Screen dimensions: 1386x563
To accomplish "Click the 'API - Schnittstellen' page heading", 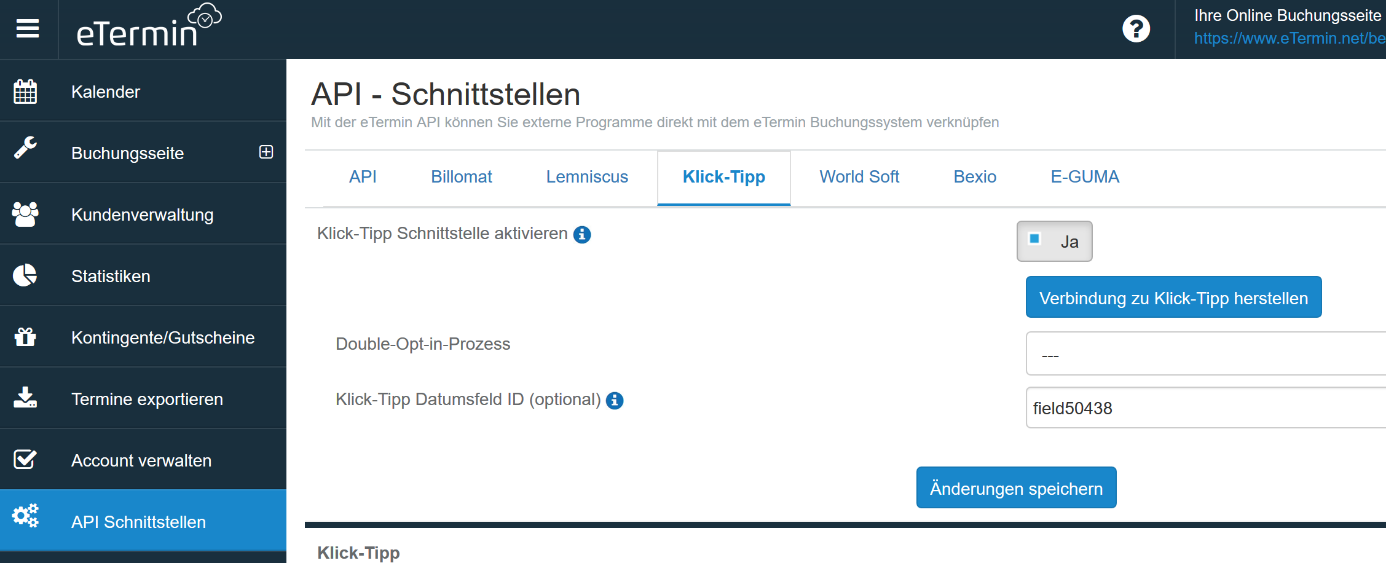I will pos(446,94).
